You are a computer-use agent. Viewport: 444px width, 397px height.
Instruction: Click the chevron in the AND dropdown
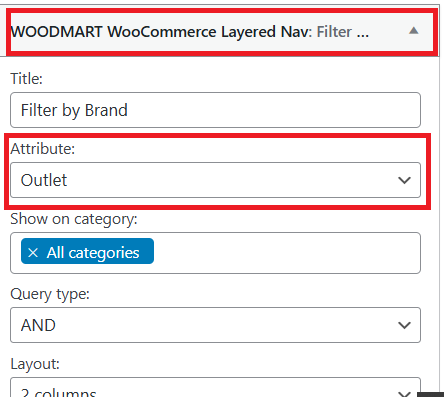coord(404,325)
